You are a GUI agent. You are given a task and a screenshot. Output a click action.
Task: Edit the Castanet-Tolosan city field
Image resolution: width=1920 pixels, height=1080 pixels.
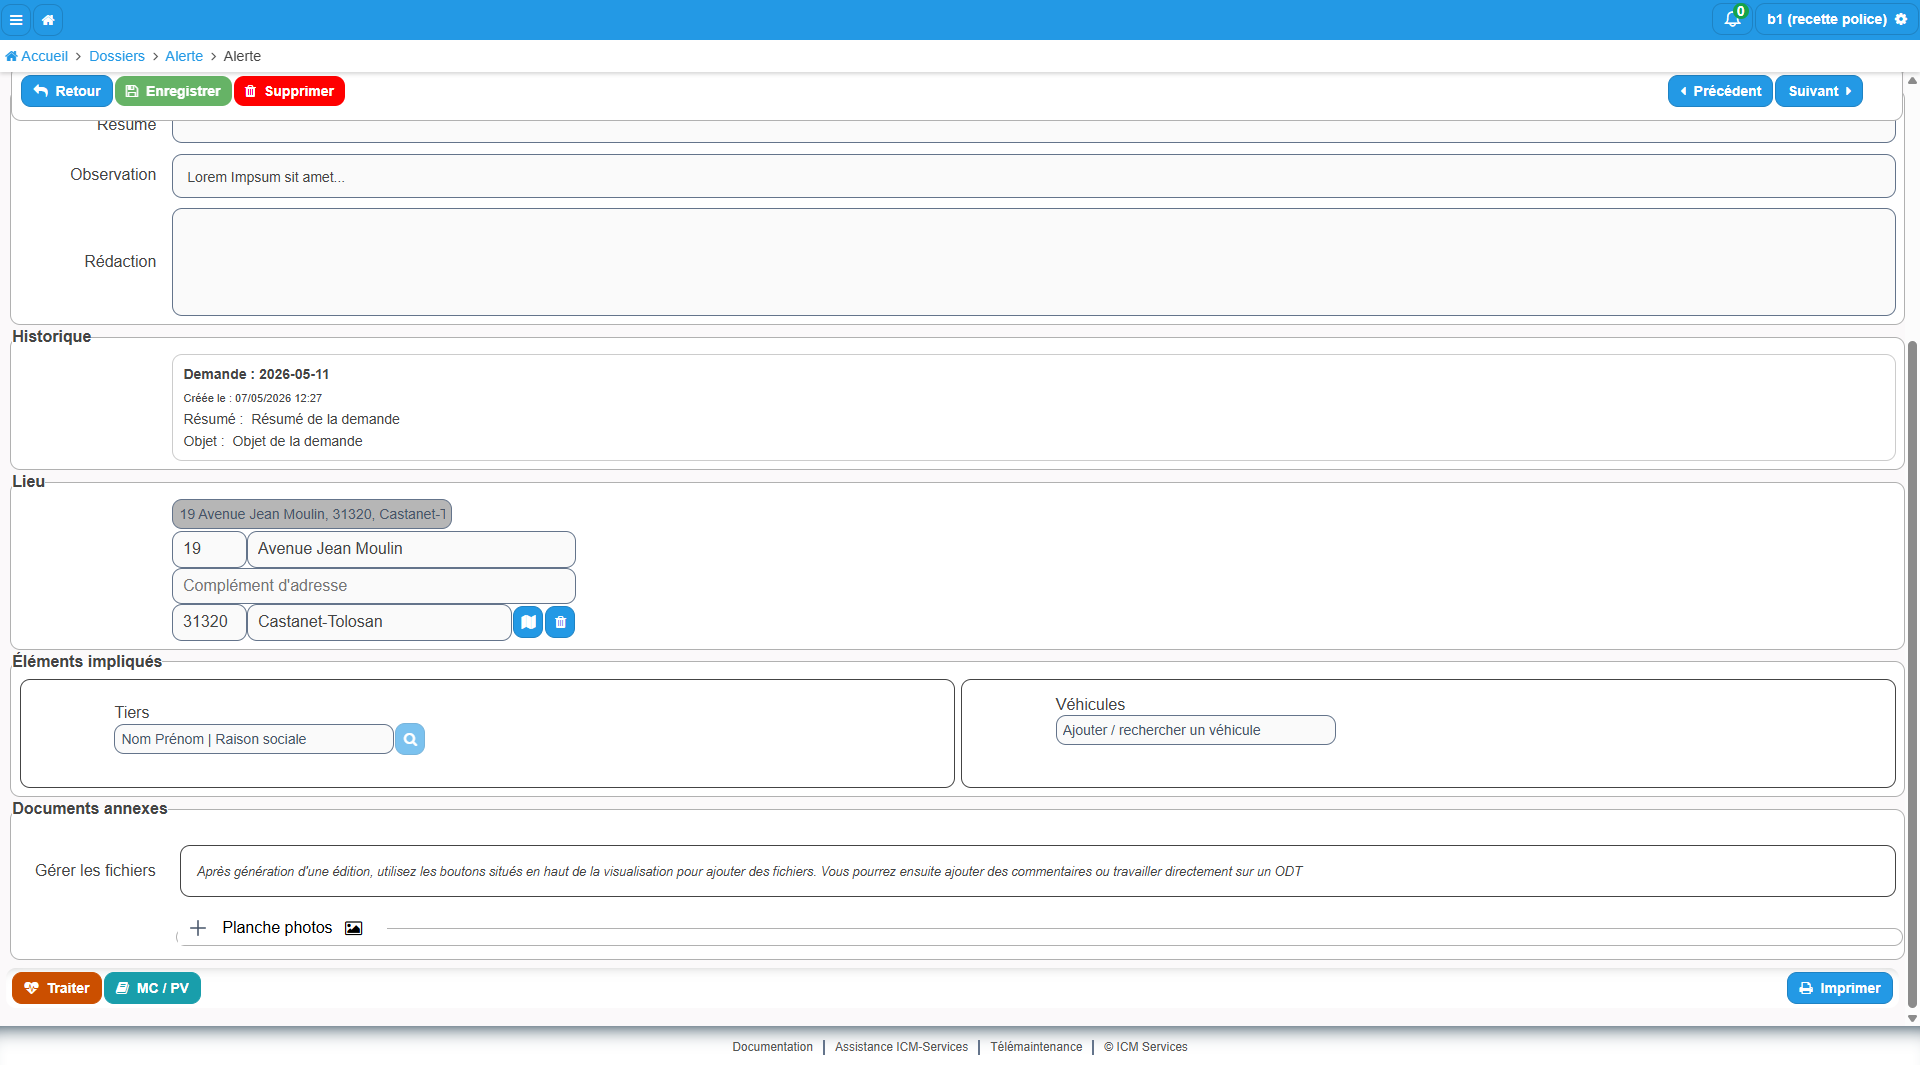tap(379, 622)
